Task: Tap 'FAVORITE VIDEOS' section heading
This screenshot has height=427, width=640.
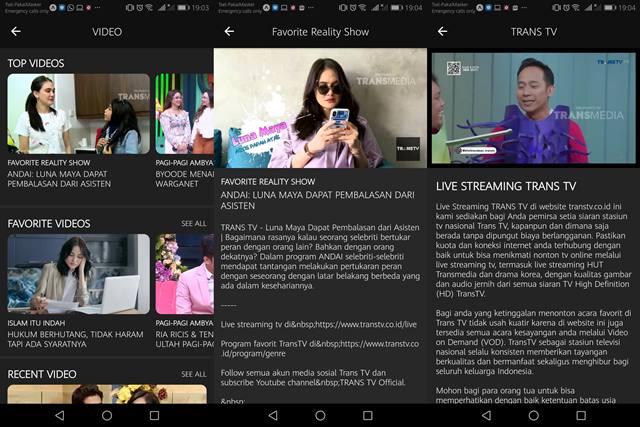Action: pyautogui.click(x=49, y=224)
